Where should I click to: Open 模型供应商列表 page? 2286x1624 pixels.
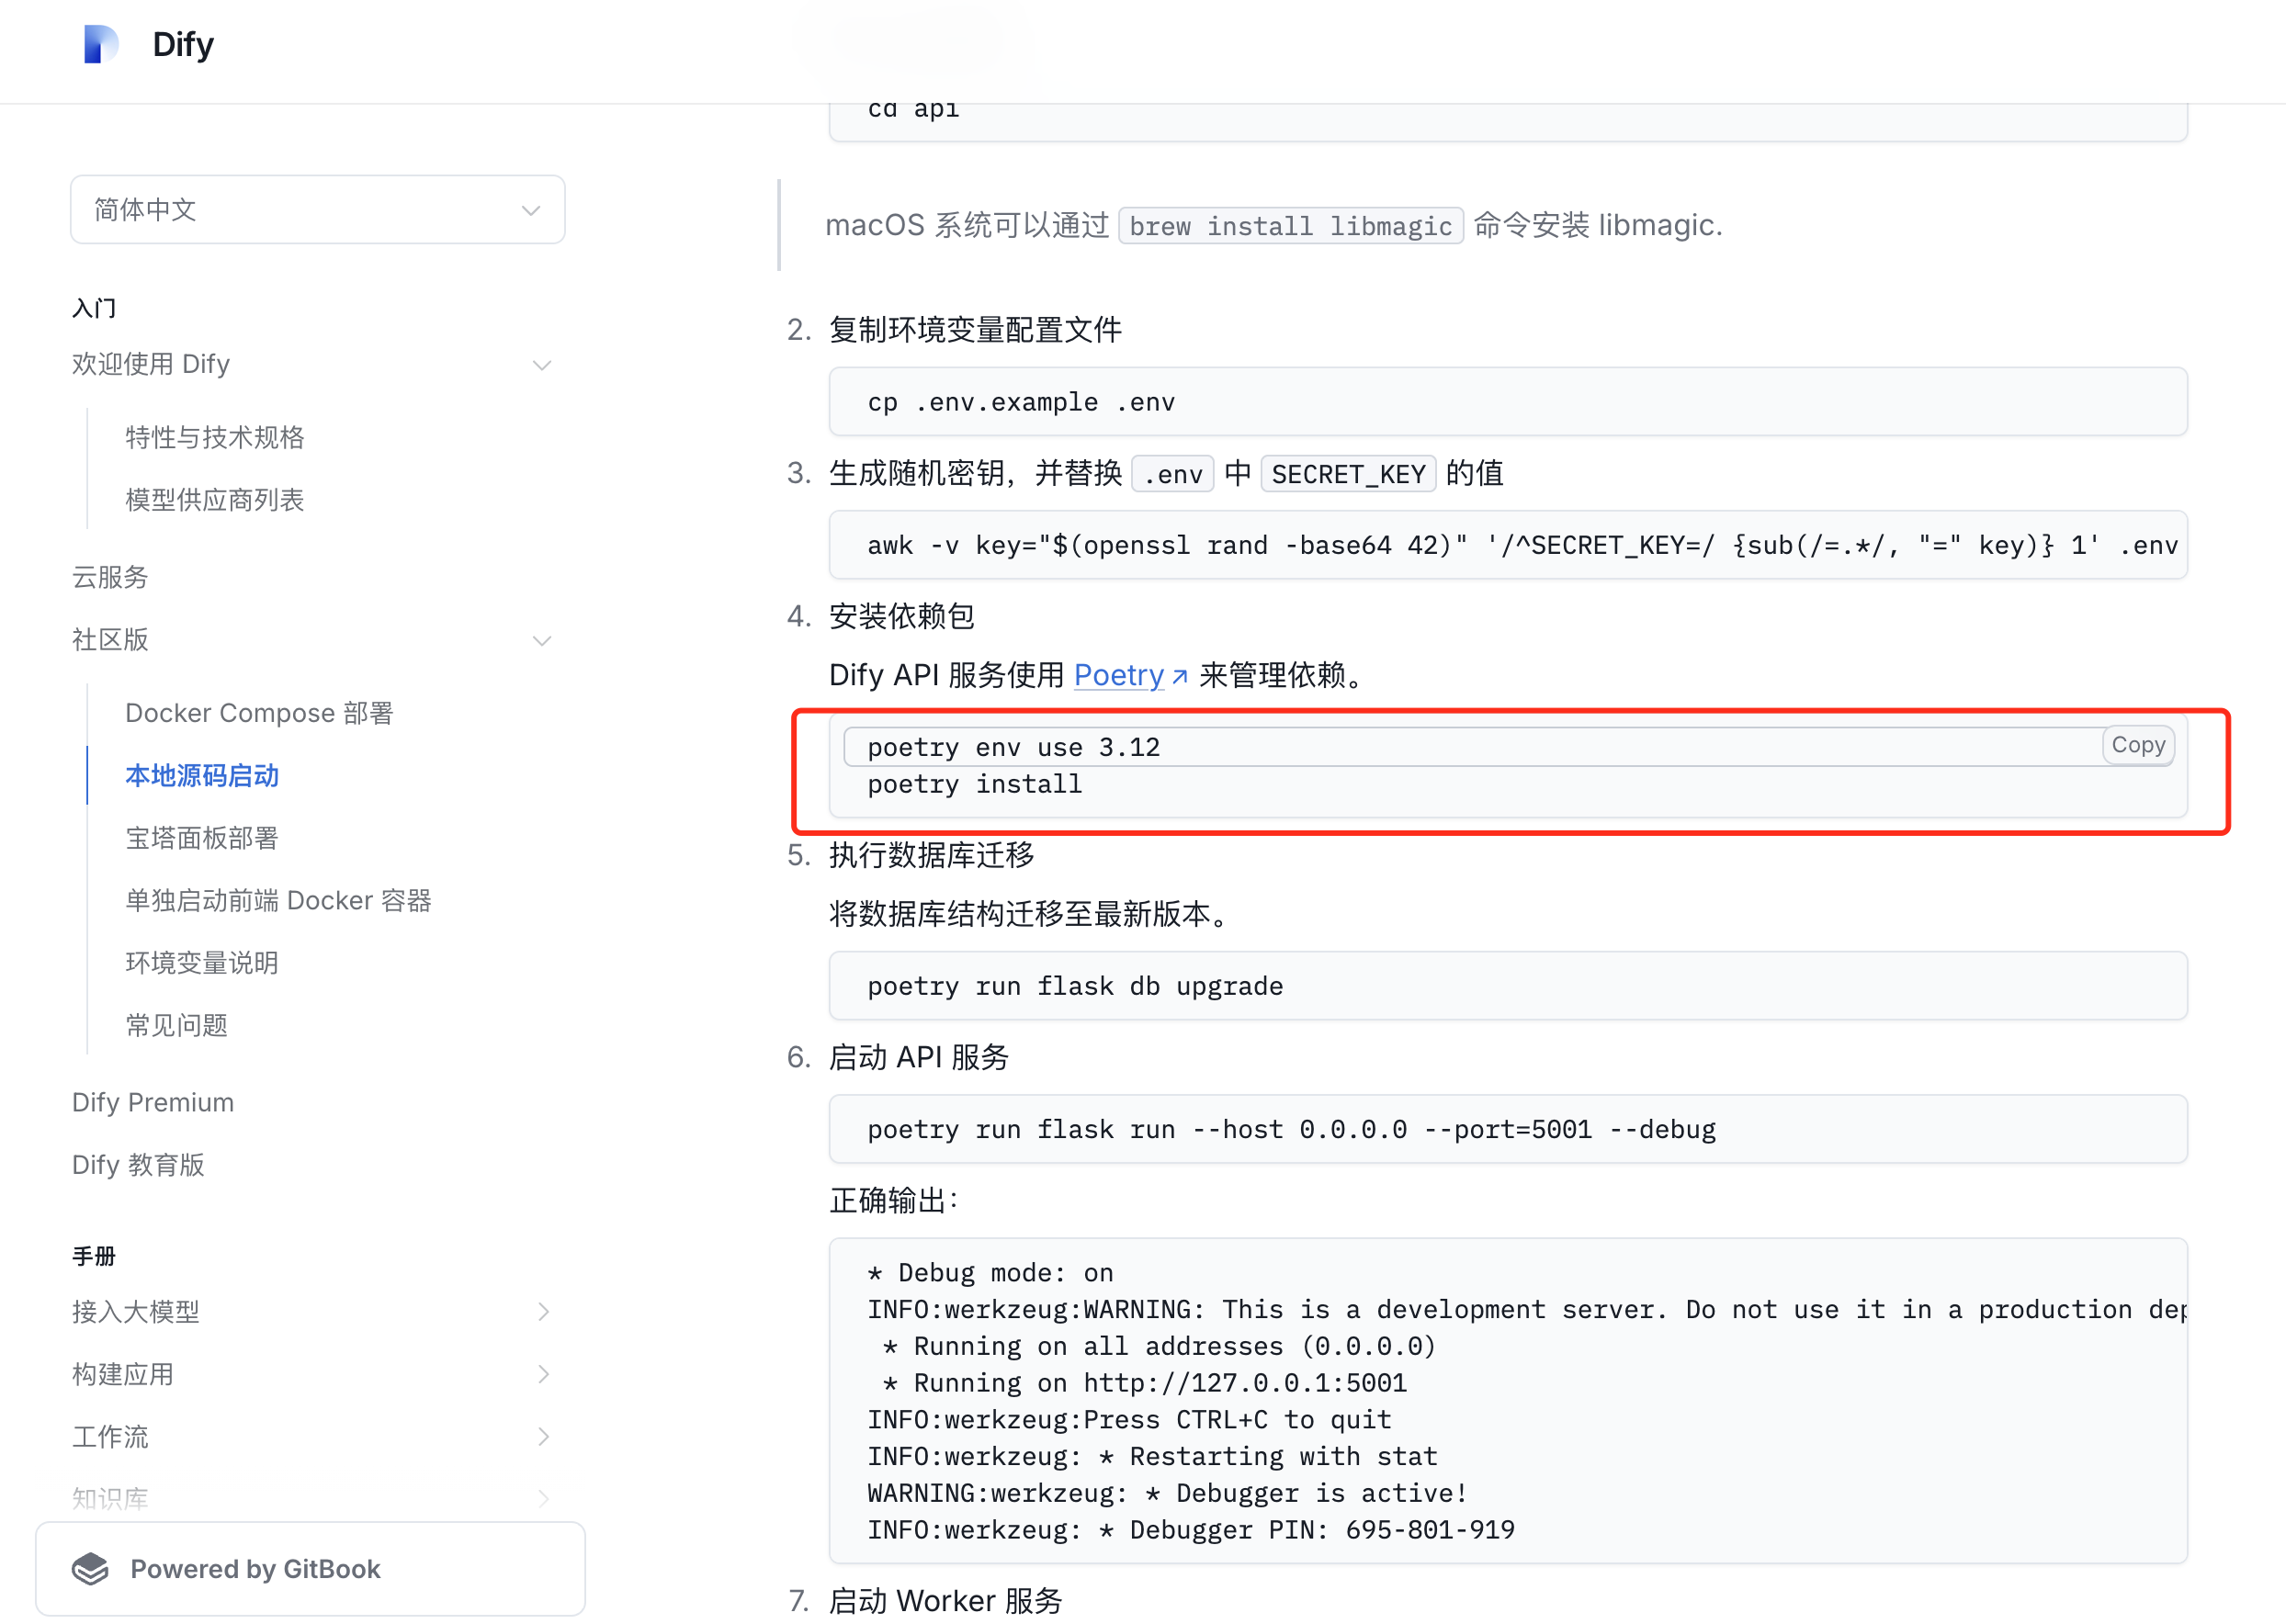215,500
